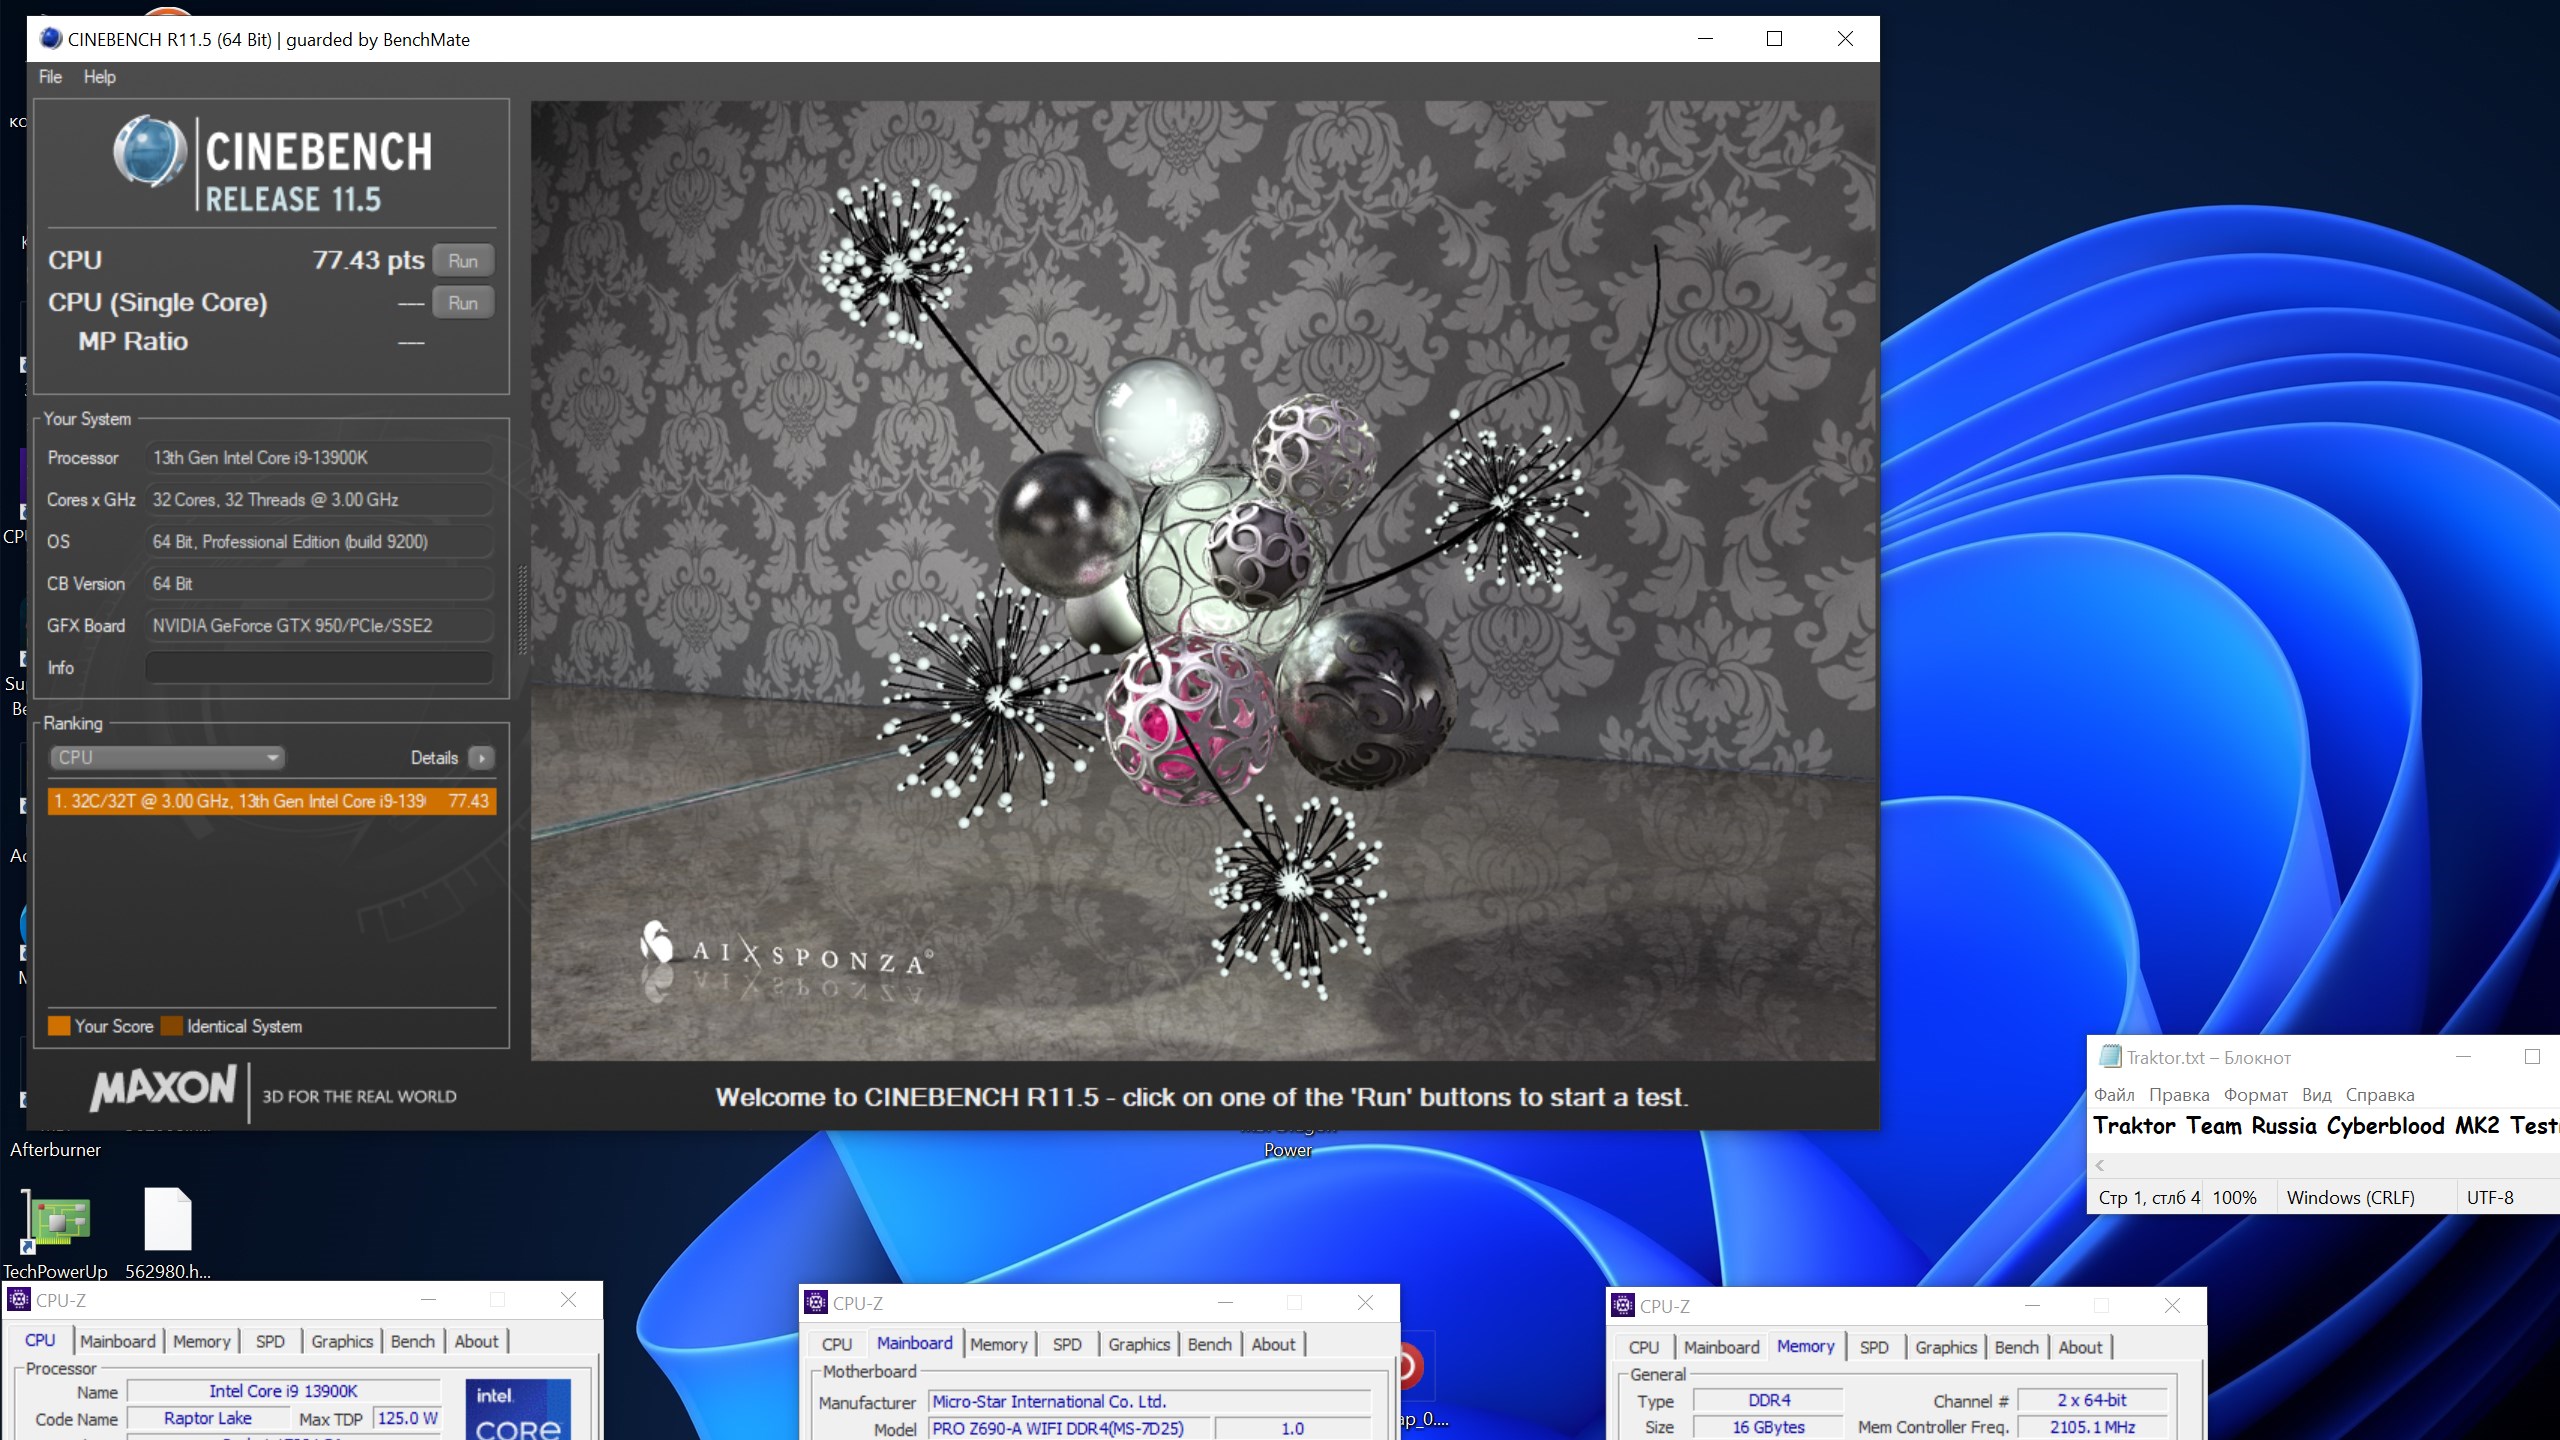Click the Processor field 13th Gen i9-13900K
2560x1440 pixels.
[319, 458]
